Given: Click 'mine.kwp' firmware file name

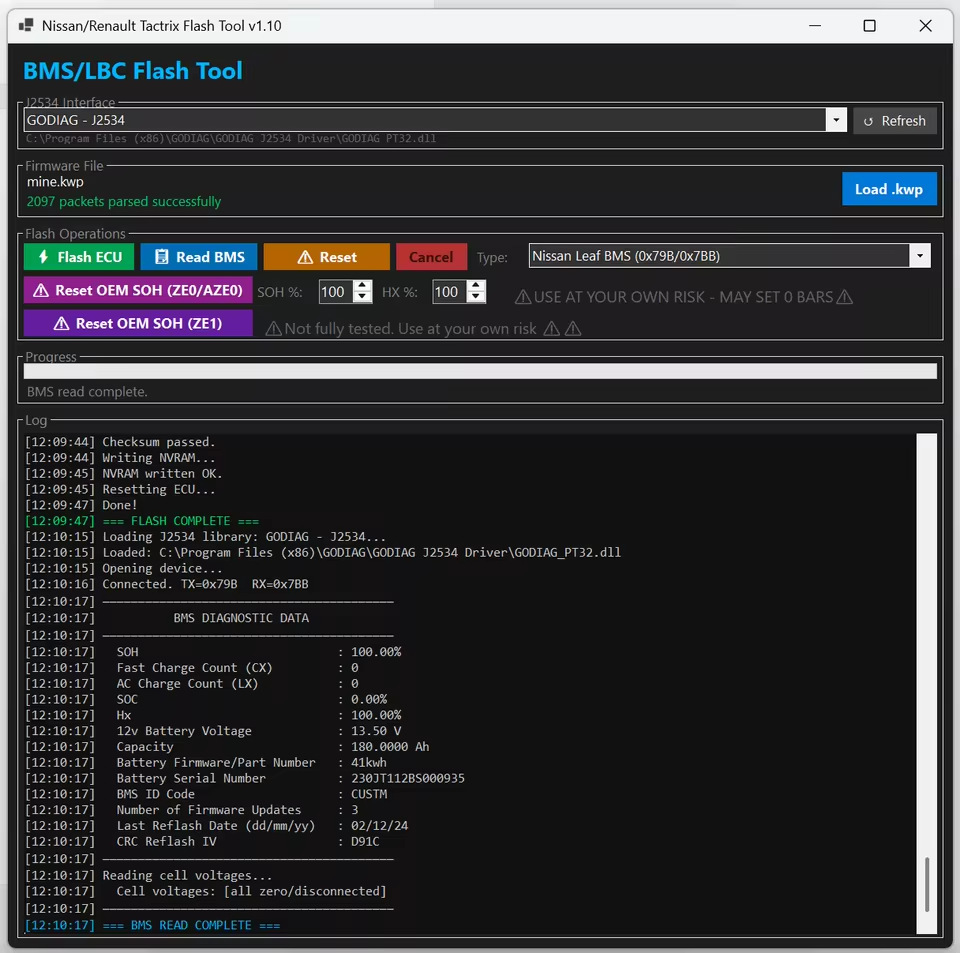Looking at the screenshot, I should tap(55, 182).
